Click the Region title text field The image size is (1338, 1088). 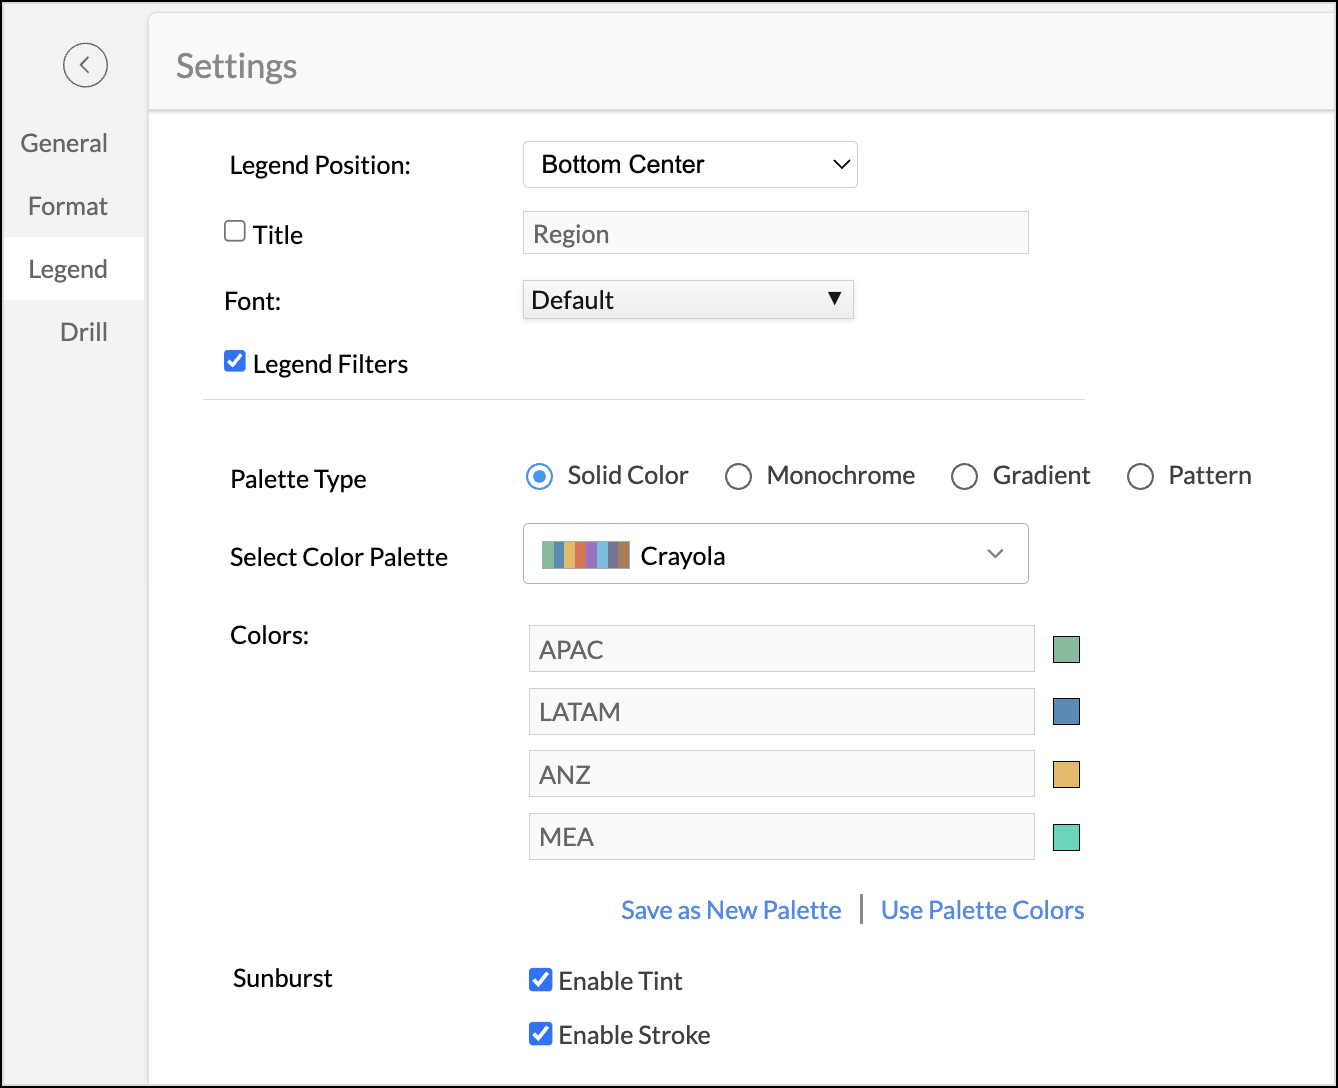click(x=775, y=233)
